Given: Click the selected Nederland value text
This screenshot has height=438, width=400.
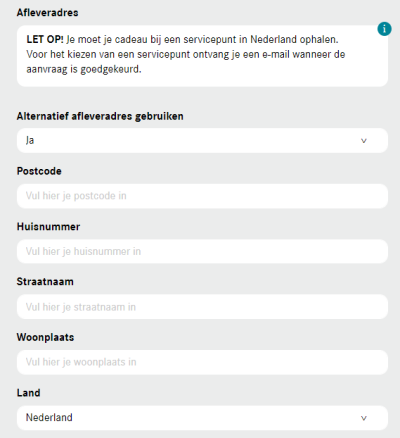Looking at the screenshot, I should [49, 418].
